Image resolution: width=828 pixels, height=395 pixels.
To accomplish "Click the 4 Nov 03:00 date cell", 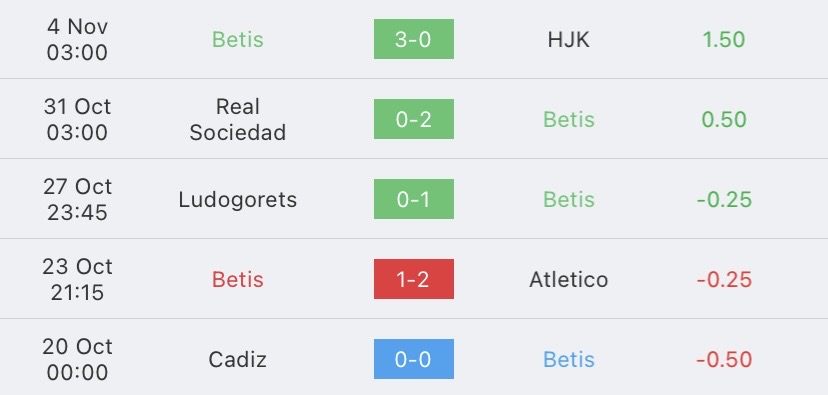I will 77,40.
